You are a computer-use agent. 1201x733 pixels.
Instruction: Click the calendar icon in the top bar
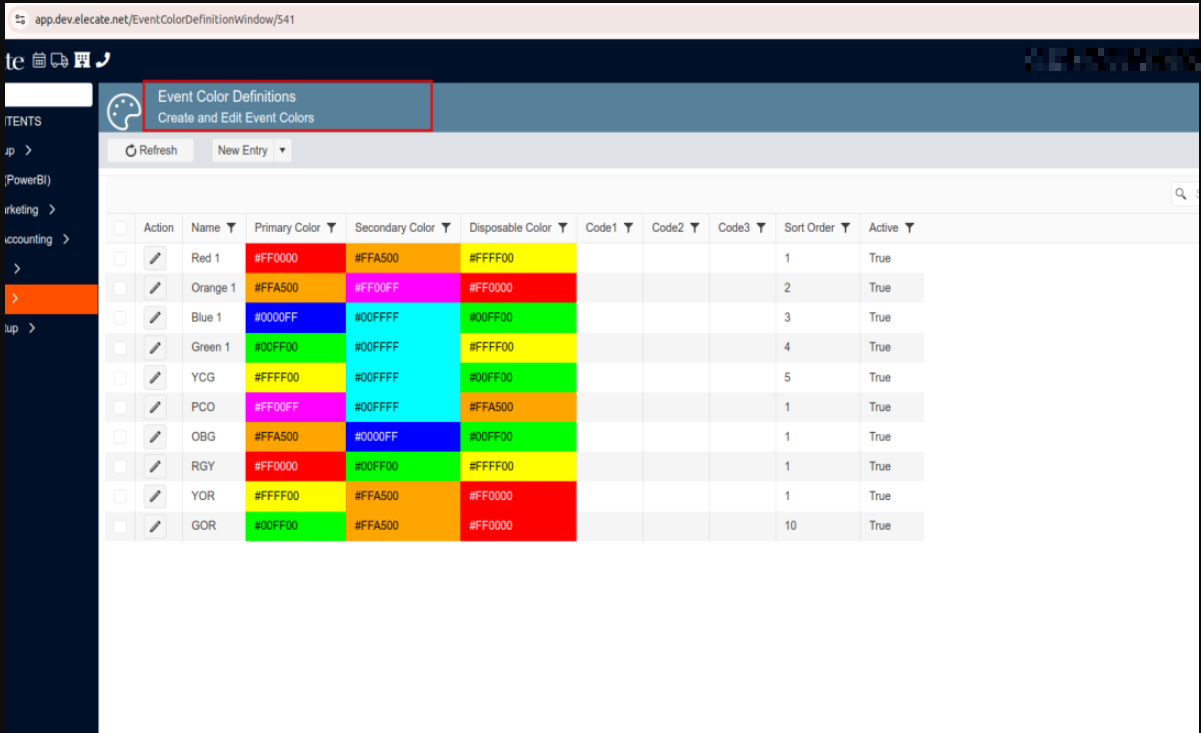pos(39,61)
